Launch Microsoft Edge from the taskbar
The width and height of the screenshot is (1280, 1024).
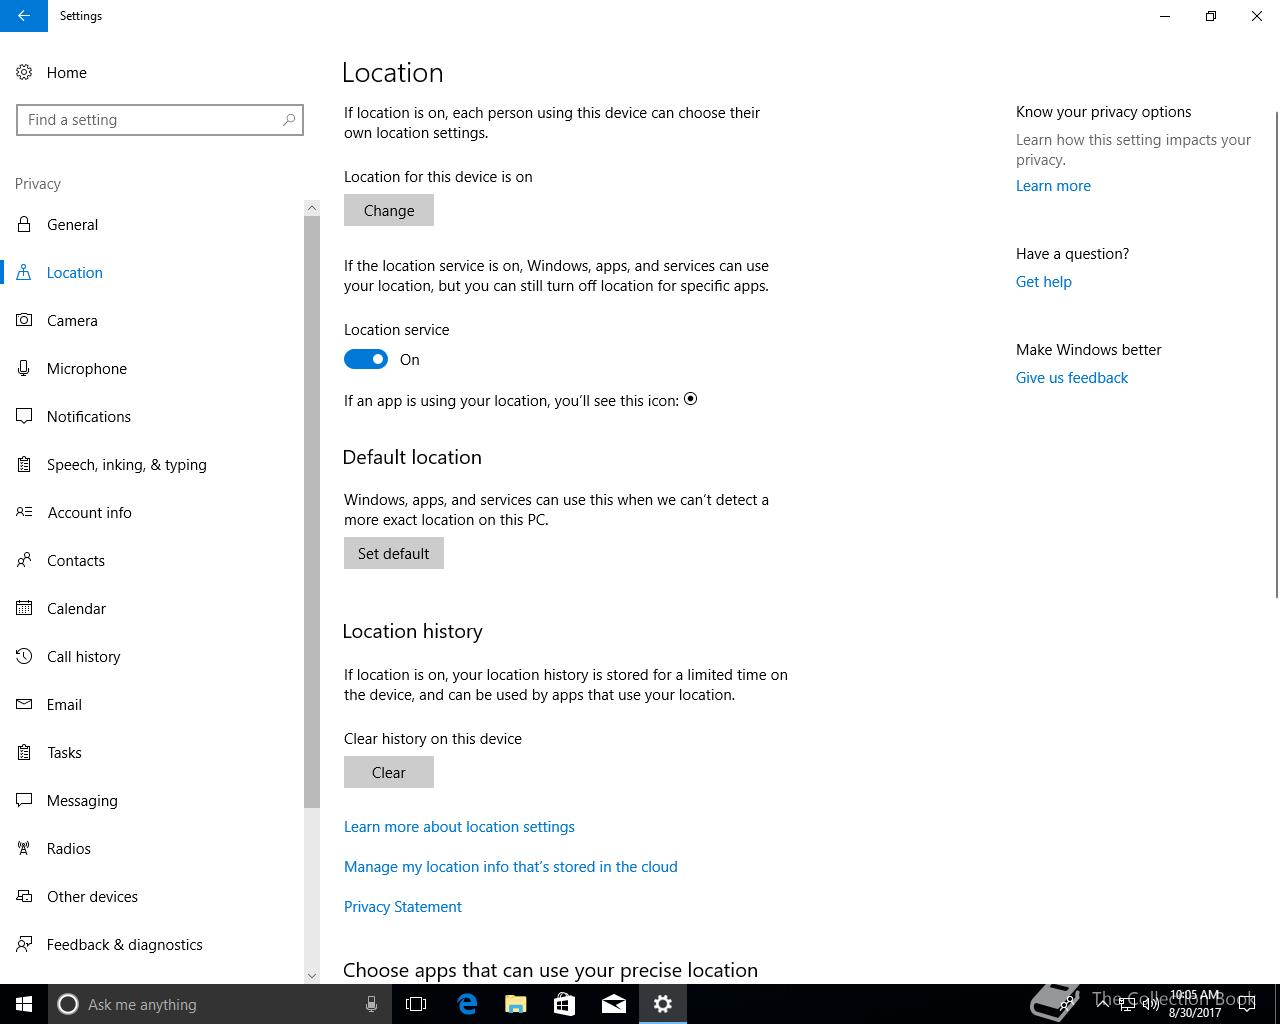pos(467,1004)
